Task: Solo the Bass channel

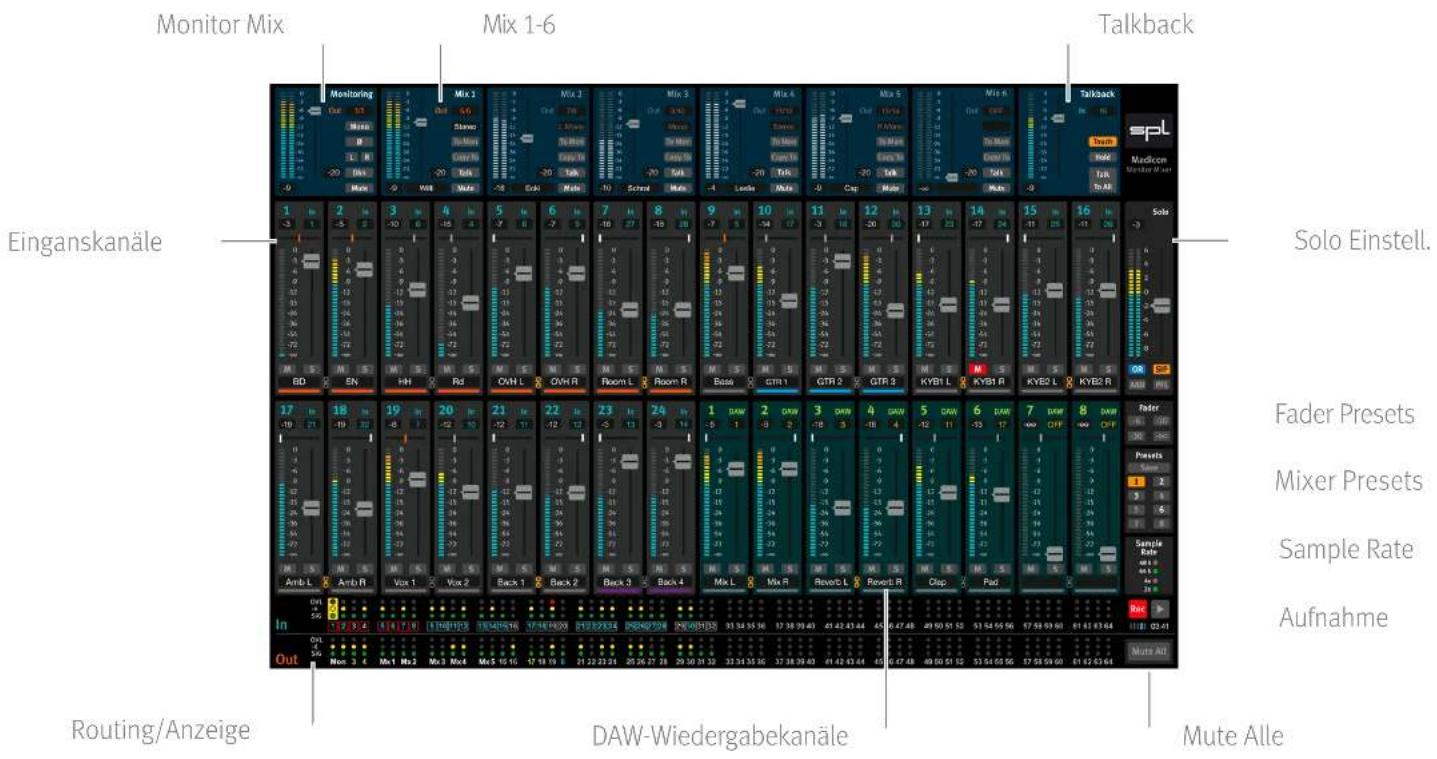Action: 736,369
